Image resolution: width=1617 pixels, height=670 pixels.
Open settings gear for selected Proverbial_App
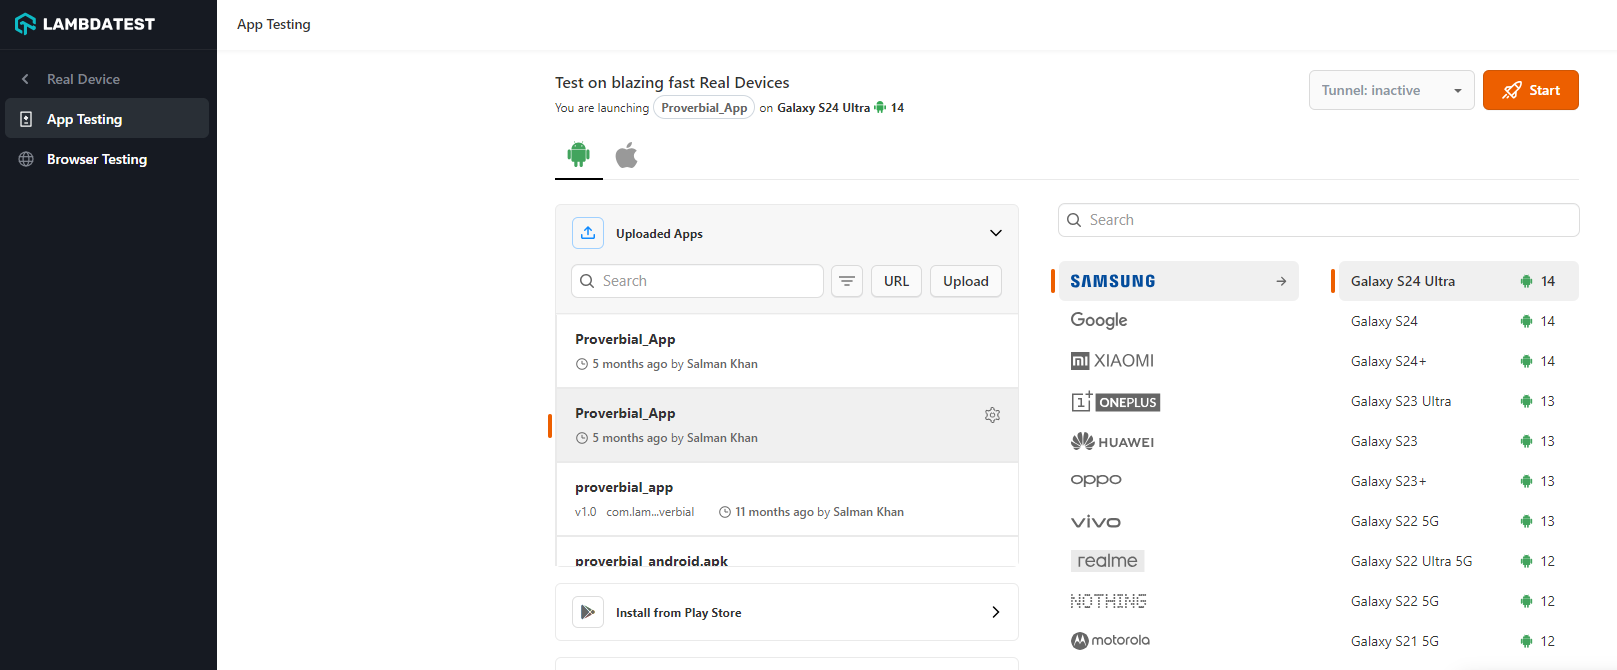[x=992, y=415]
